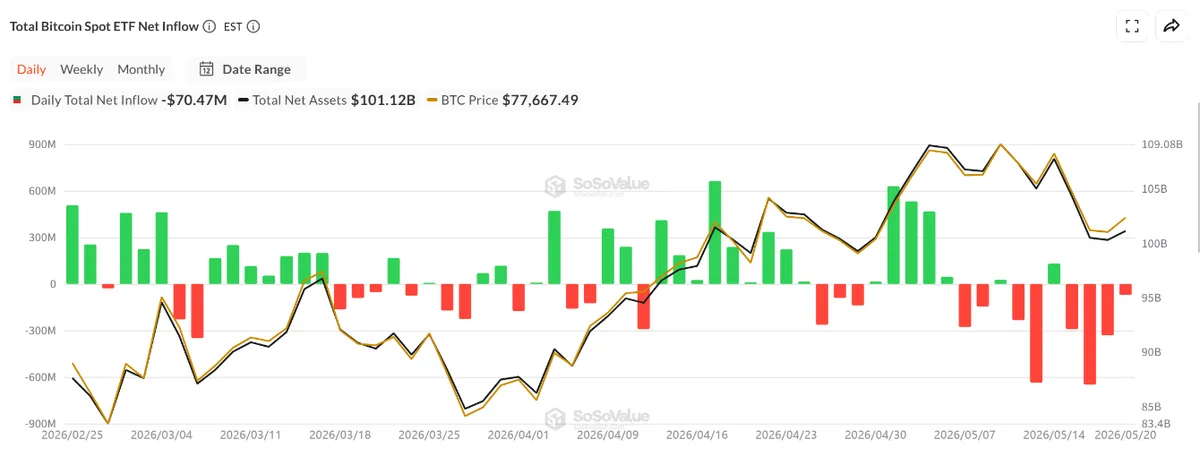The height and width of the screenshot is (459, 1200).
Task: Select the Daily tab
Action: point(31,69)
